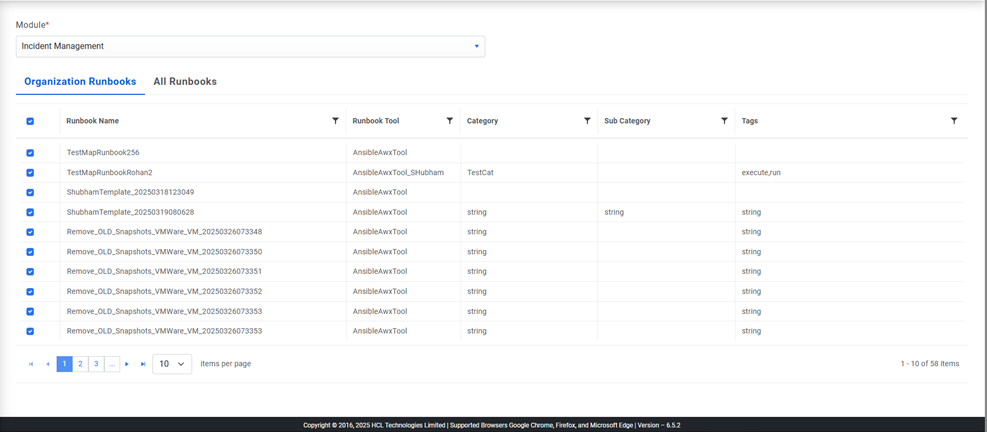The width and height of the screenshot is (987, 432).
Task: Sort by Tags column header
Action: pos(750,121)
